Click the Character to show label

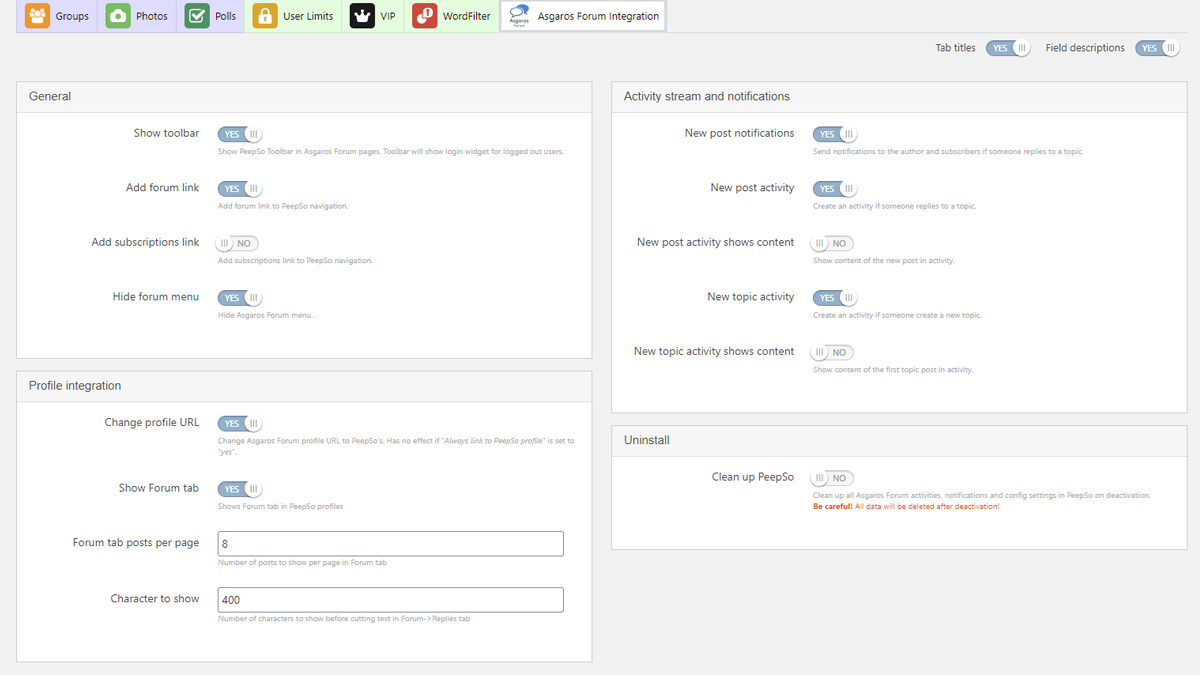(x=155, y=599)
